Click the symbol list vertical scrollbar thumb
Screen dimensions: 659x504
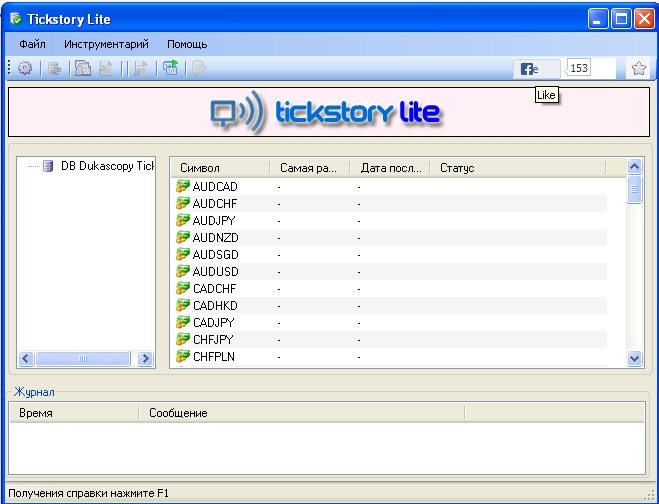tap(634, 189)
